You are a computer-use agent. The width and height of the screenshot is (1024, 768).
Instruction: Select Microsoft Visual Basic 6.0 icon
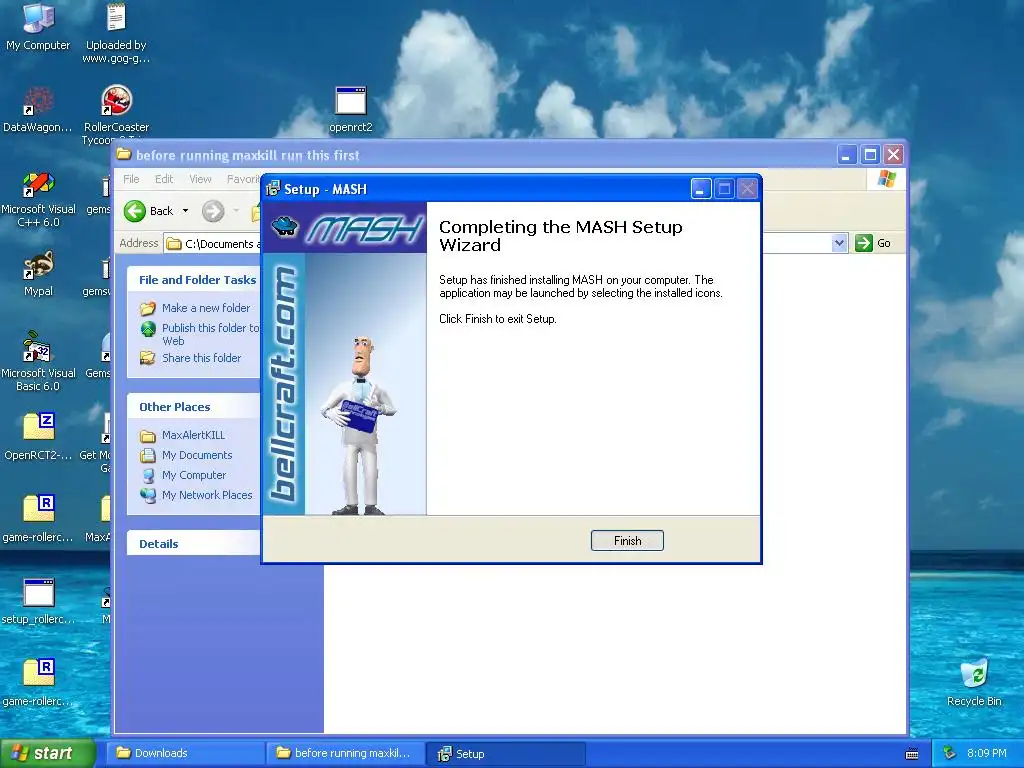coord(38,362)
